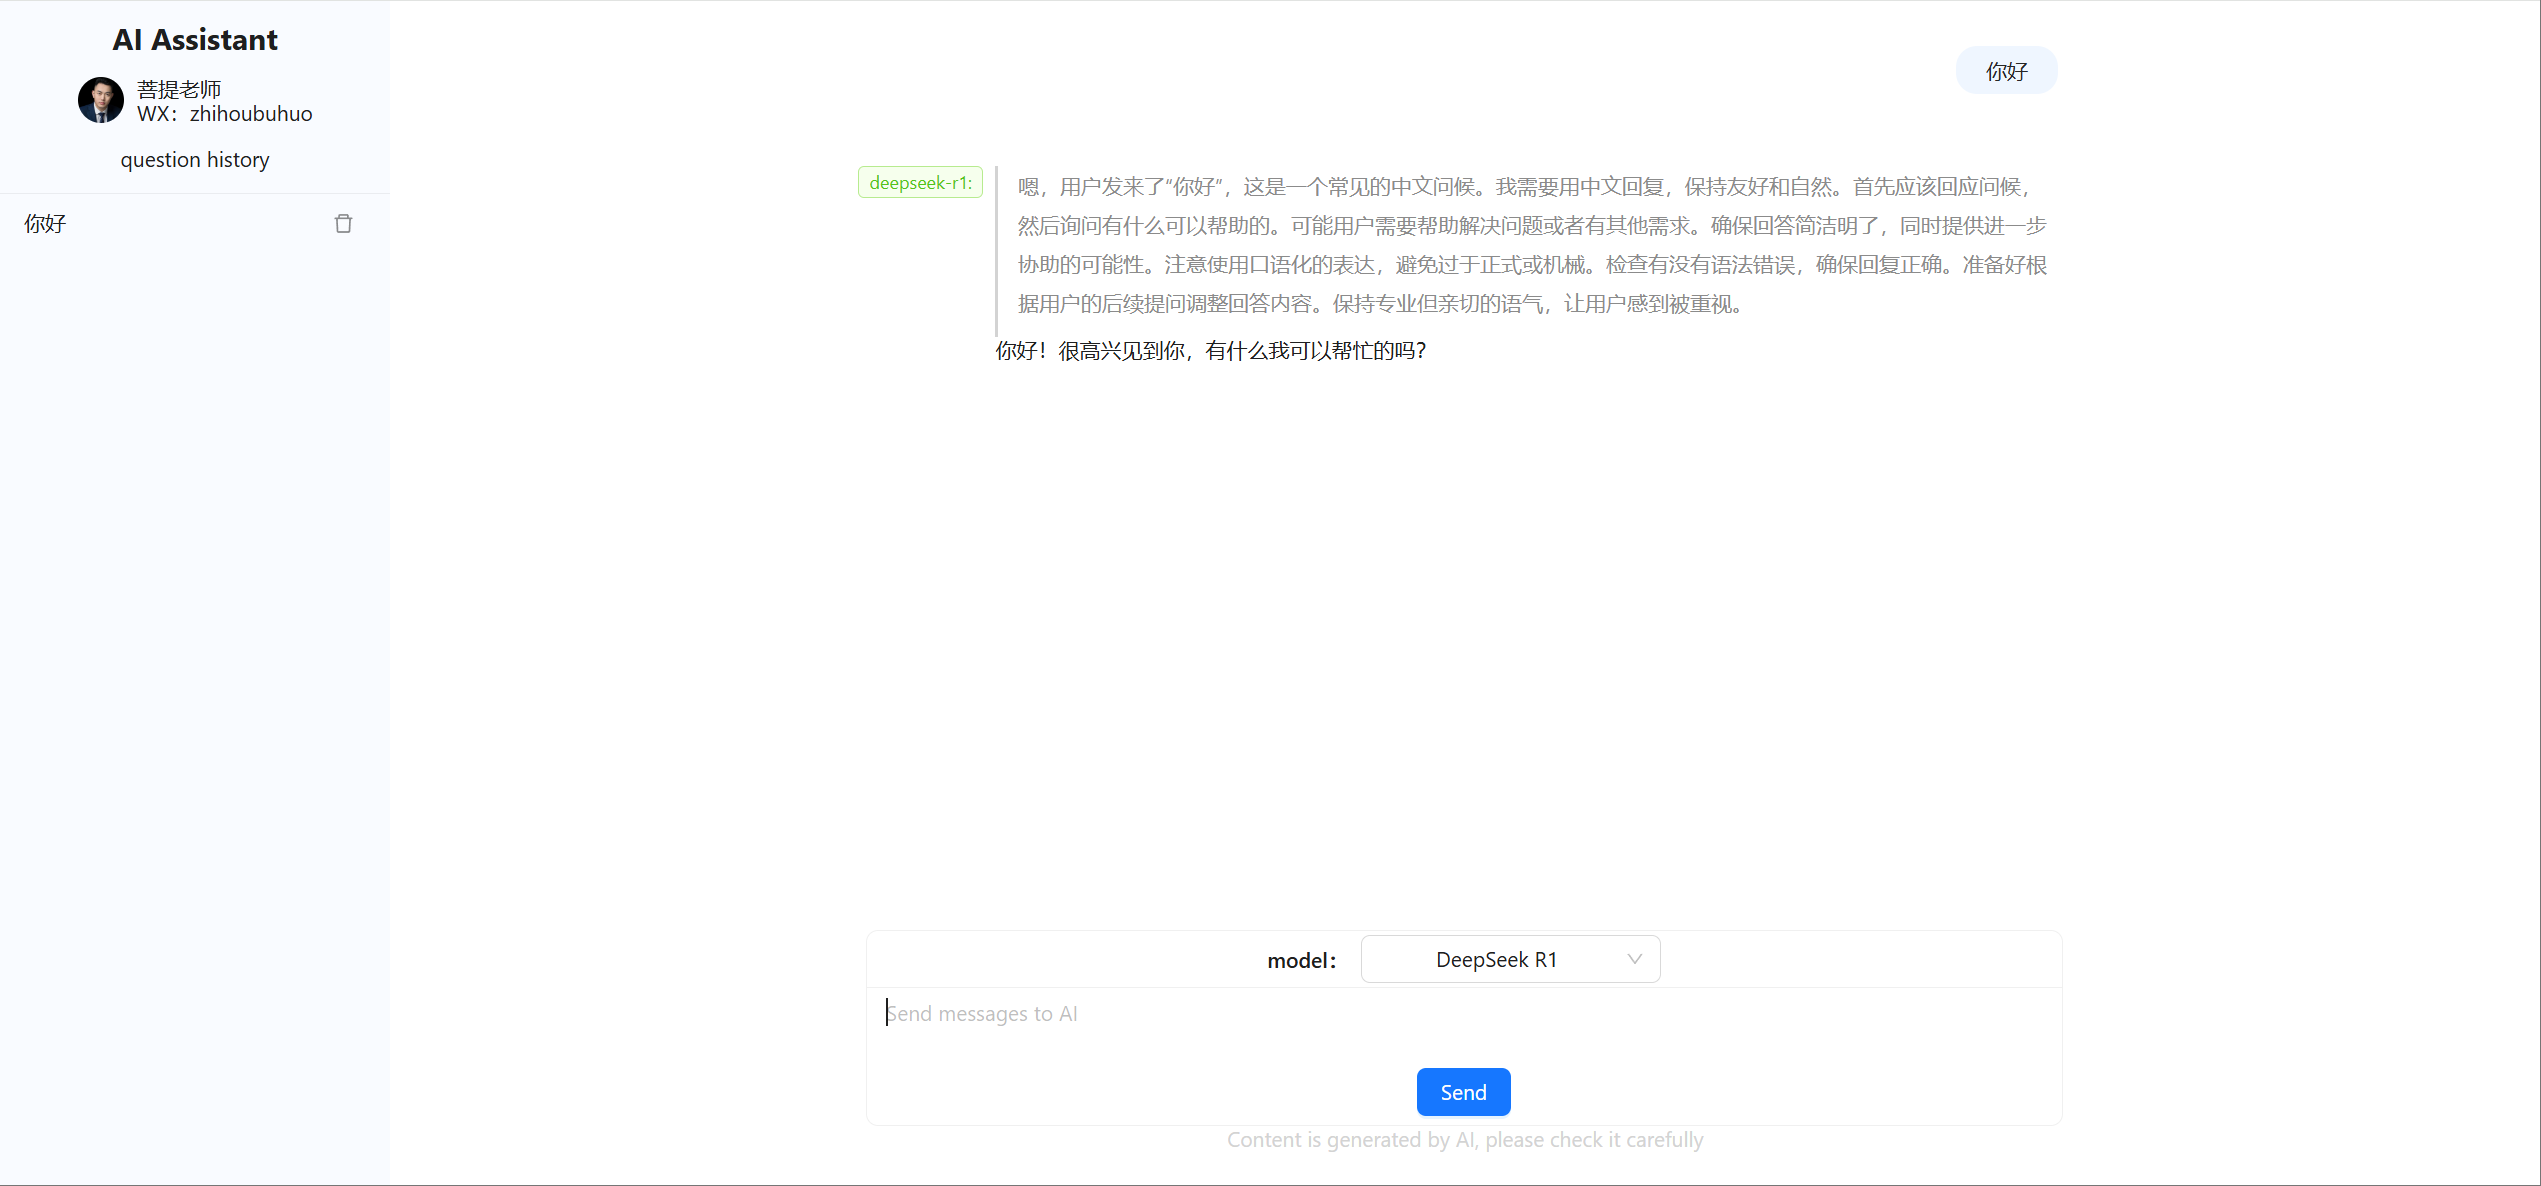Click the user's 你好 message bubble
This screenshot has width=2541, height=1186.
pos(2005,71)
